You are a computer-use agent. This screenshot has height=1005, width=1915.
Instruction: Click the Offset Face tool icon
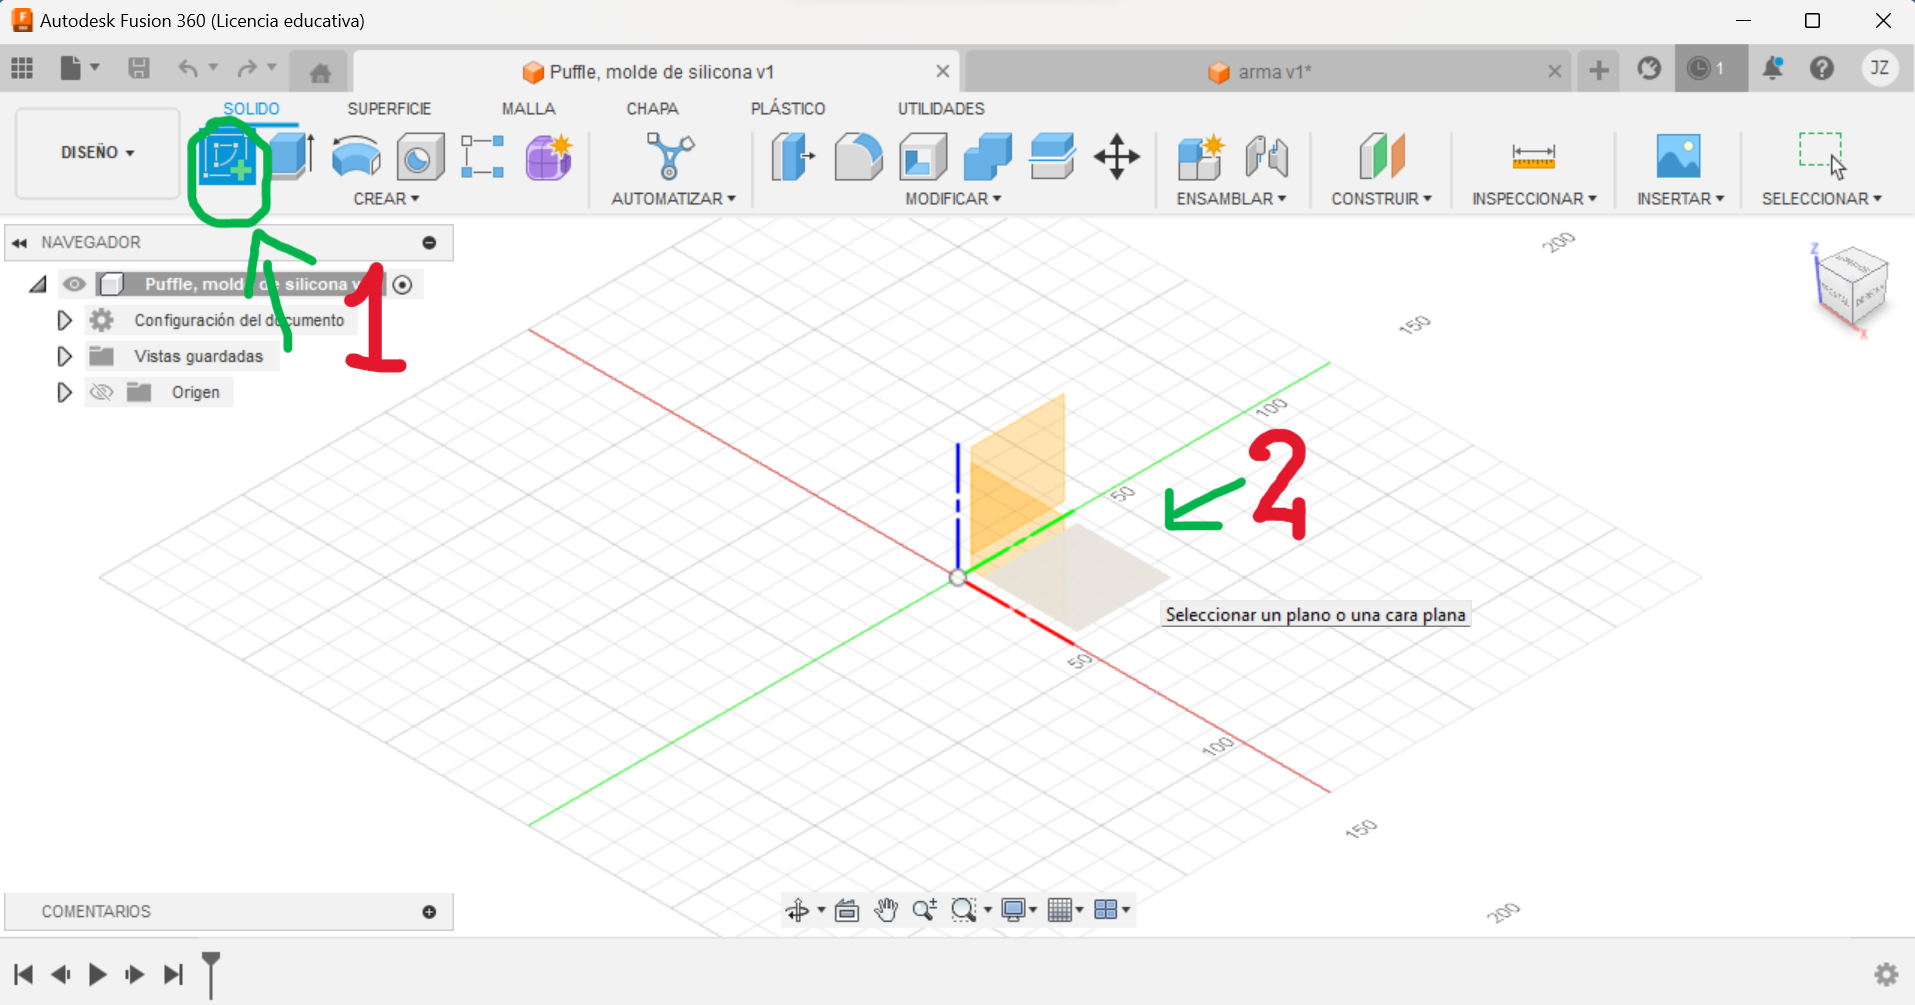pyautogui.click(x=1052, y=157)
